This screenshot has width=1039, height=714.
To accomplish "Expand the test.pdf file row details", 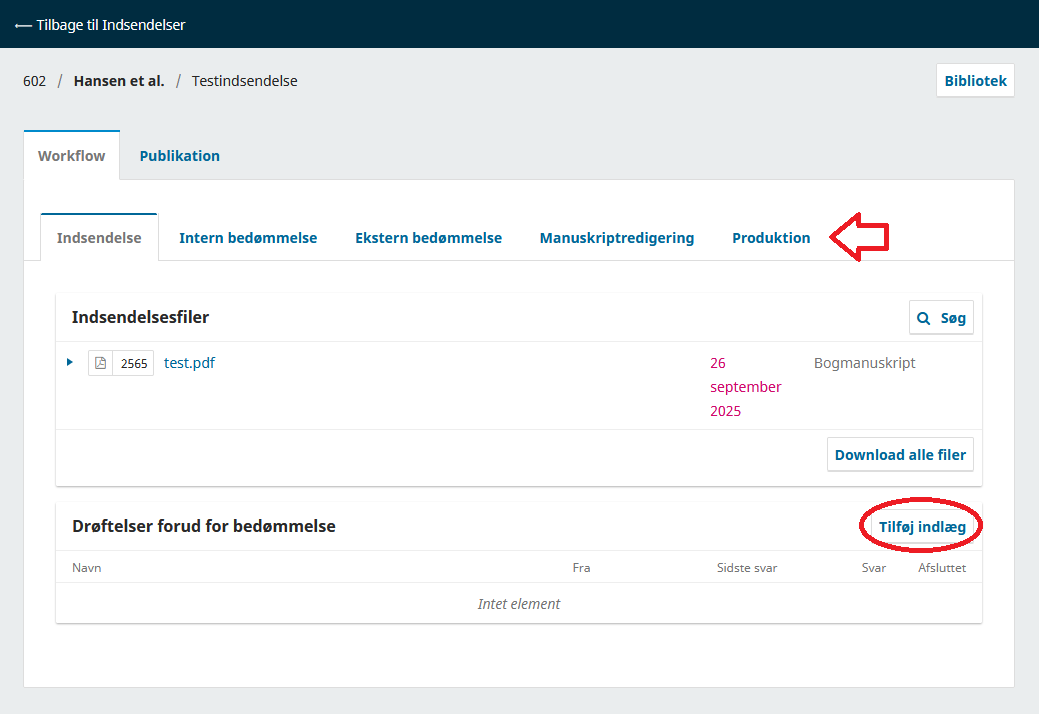I will click(x=70, y=362).
